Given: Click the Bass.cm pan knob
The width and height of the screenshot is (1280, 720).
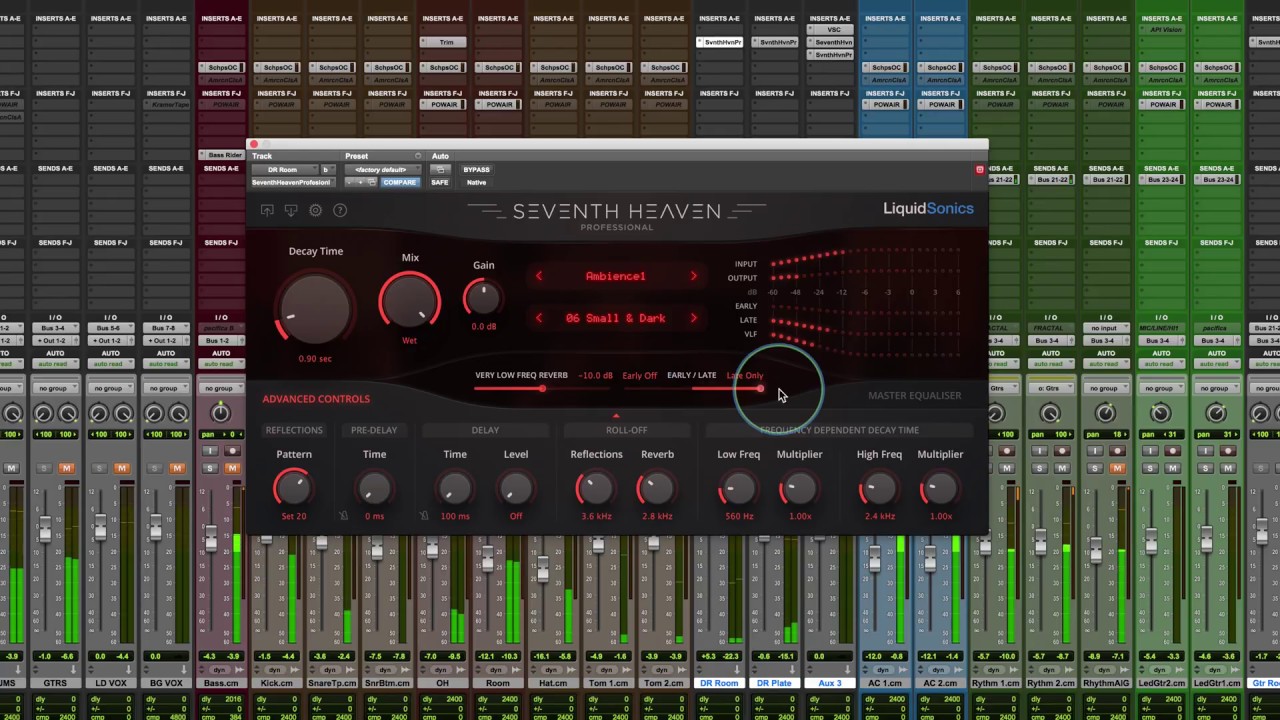Looking at the screenshot, I should coord(221,413).
